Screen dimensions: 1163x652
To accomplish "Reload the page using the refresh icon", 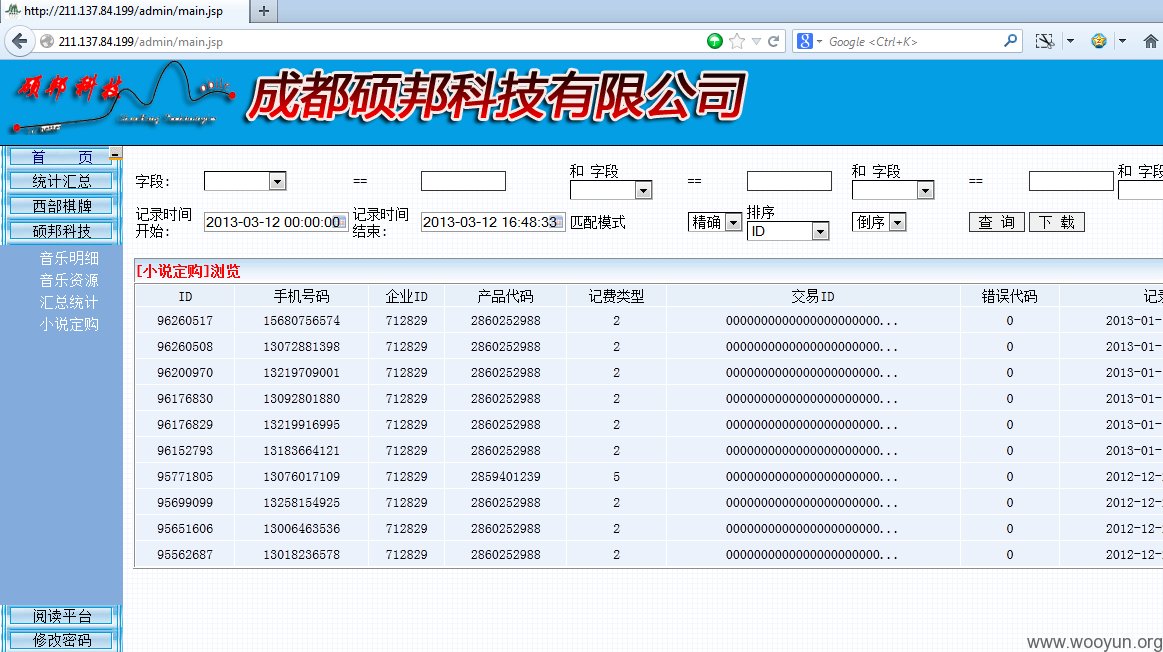I will (774, 42).
